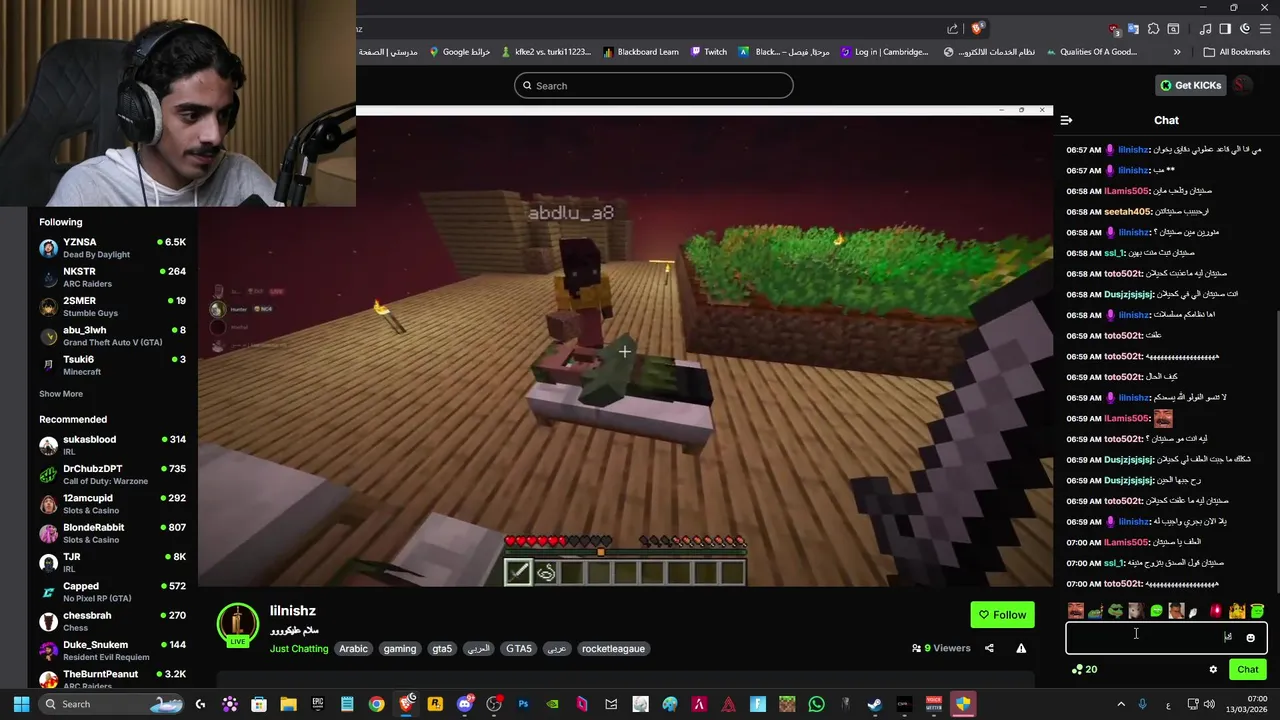Image resolution: width=1280 pixels, height=720 pixels.
Task: Send message with the Chat button
Action: [x=1248, y=669]
